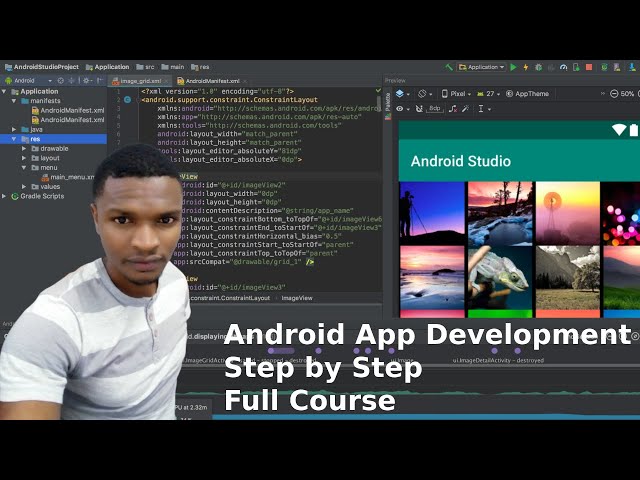Close the AndroidManifest.xml editor tab

tap(244, 81)
